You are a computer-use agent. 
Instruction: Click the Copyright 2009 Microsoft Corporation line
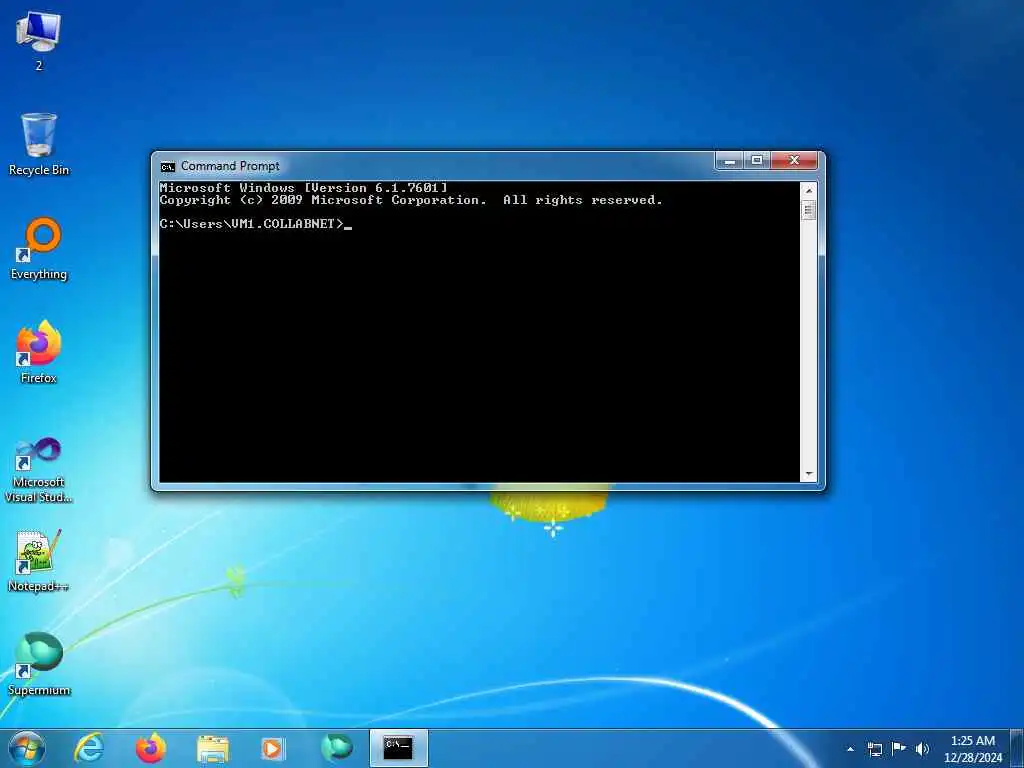(x=411, y=200)
